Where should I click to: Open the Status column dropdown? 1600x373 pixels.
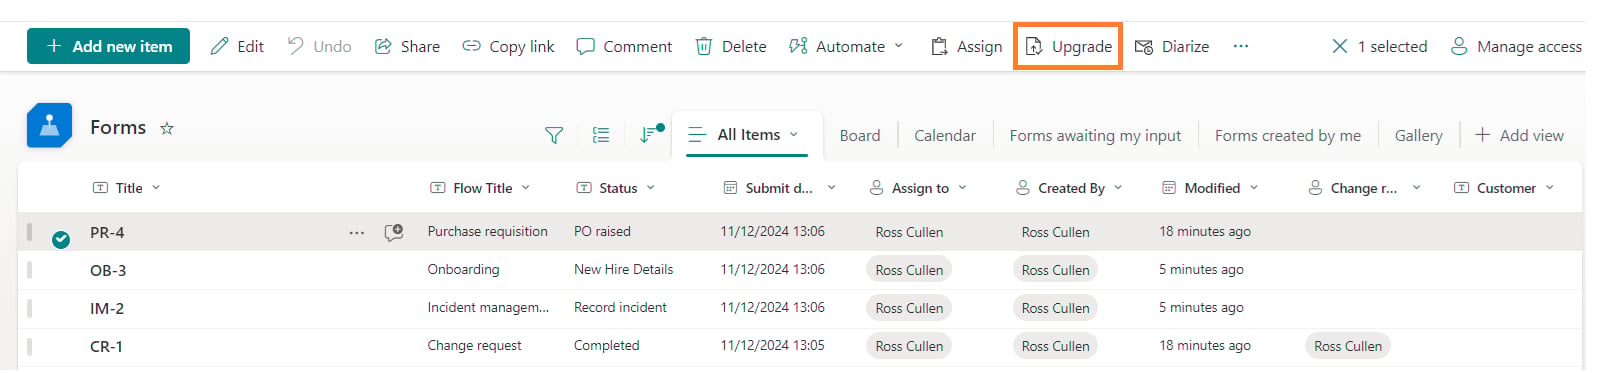(x=651, y=188)
